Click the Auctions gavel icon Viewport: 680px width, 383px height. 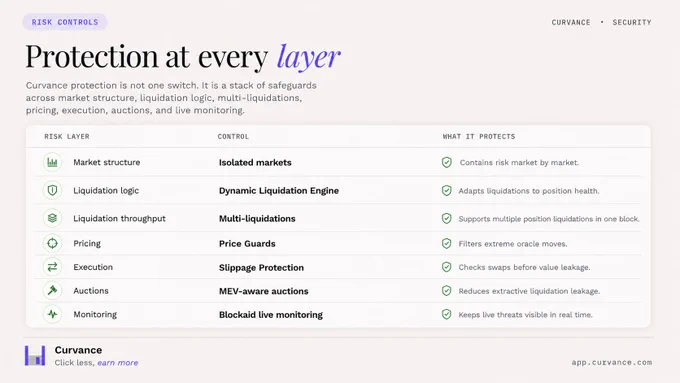tap(52, 291)
